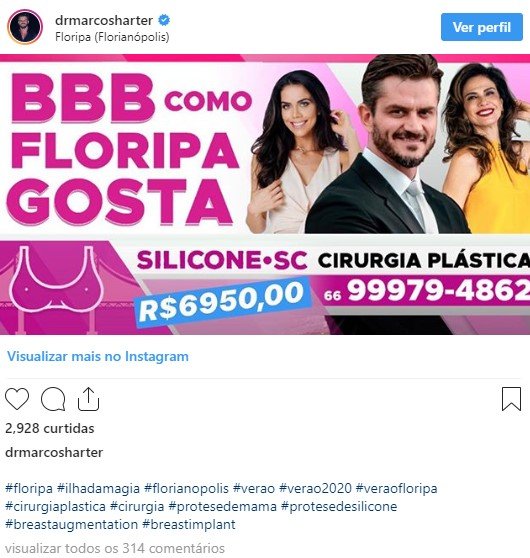This screenshot has height=558, width=530.
Task: Open the drmarcosharter profile avatar
Action: tap(25, 27)
